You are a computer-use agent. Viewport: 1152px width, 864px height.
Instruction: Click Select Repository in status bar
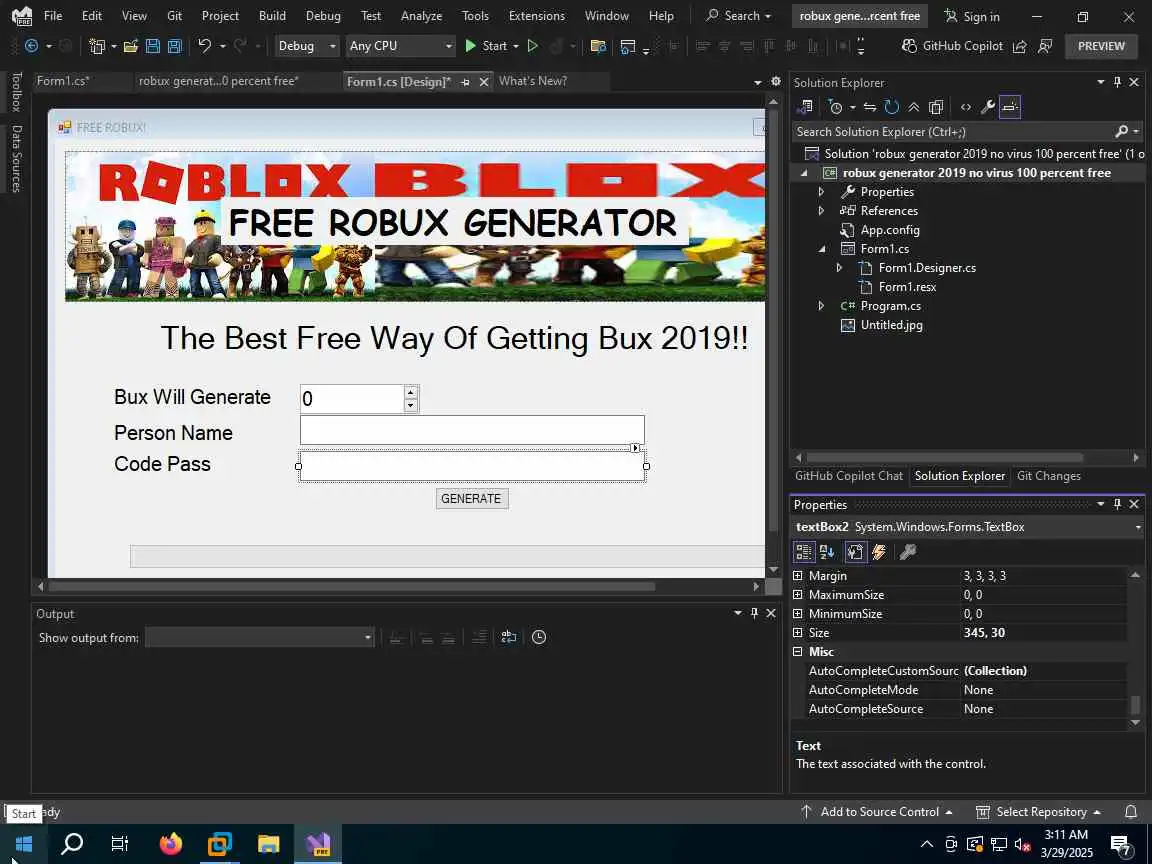pos(1039,812)
